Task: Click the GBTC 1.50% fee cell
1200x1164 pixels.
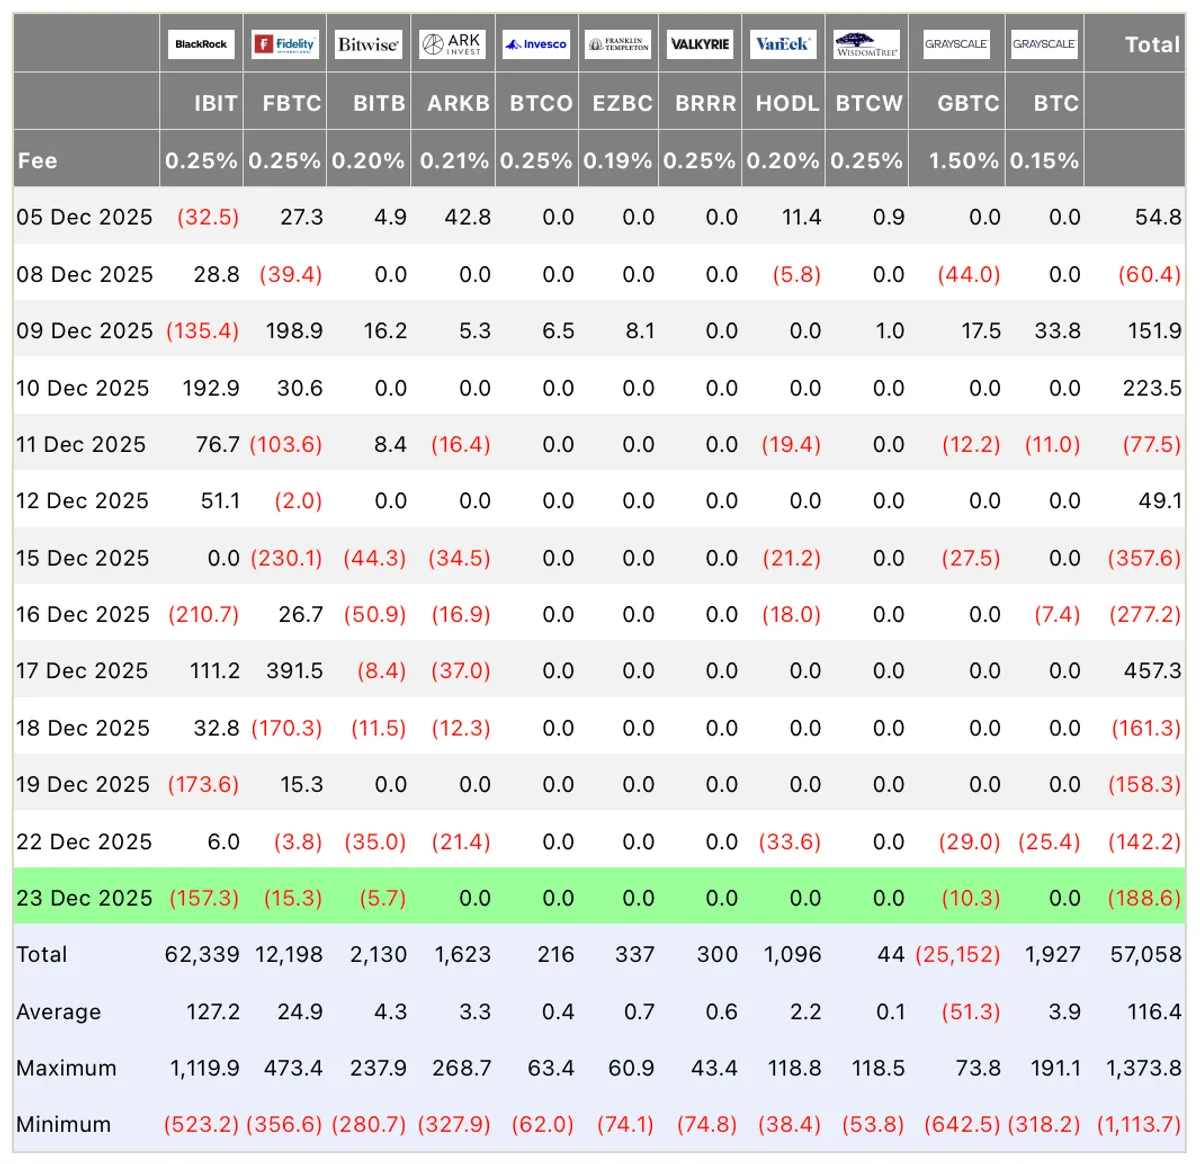Action: click(963, 160)
